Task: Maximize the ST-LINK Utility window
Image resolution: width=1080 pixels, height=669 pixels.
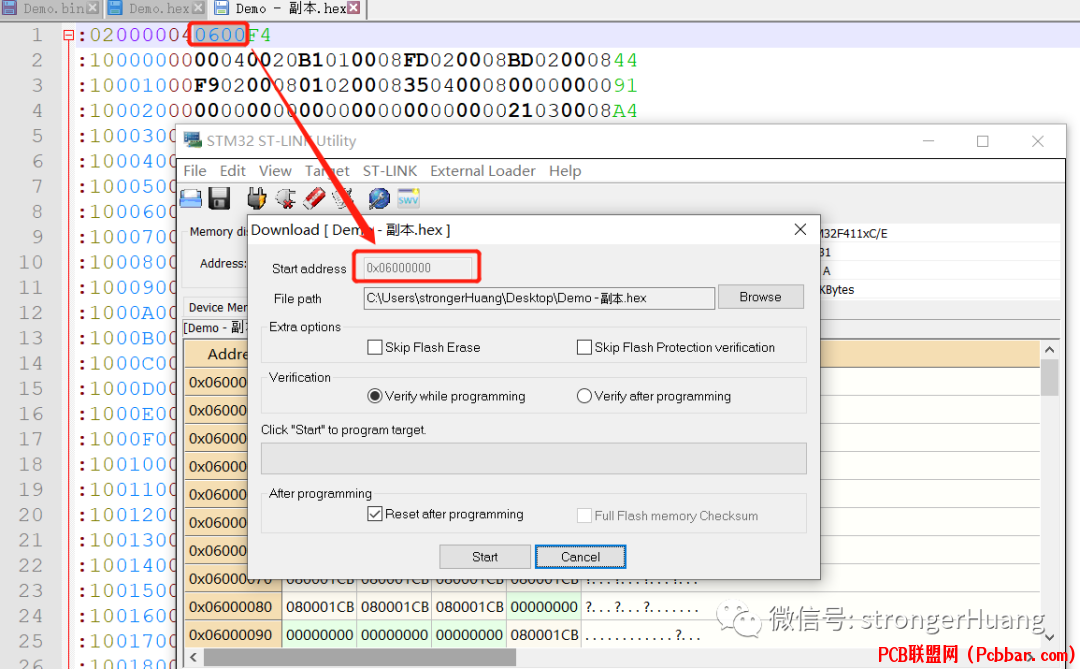Action: (983, 141)
